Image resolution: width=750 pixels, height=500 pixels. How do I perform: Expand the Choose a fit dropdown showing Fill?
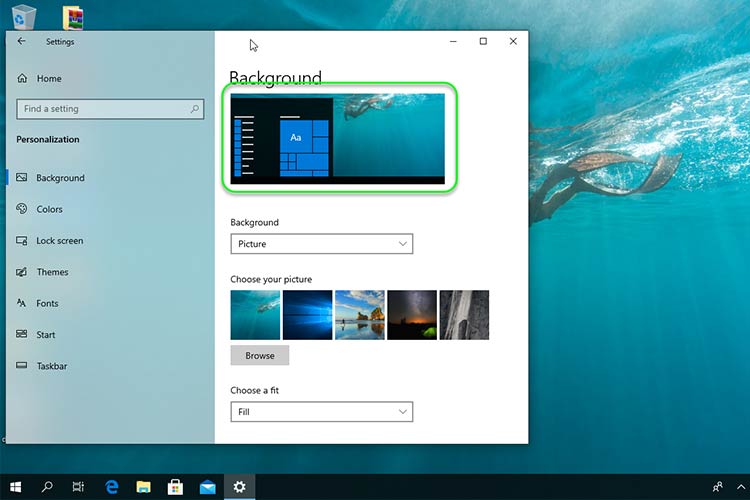point(321,412)
